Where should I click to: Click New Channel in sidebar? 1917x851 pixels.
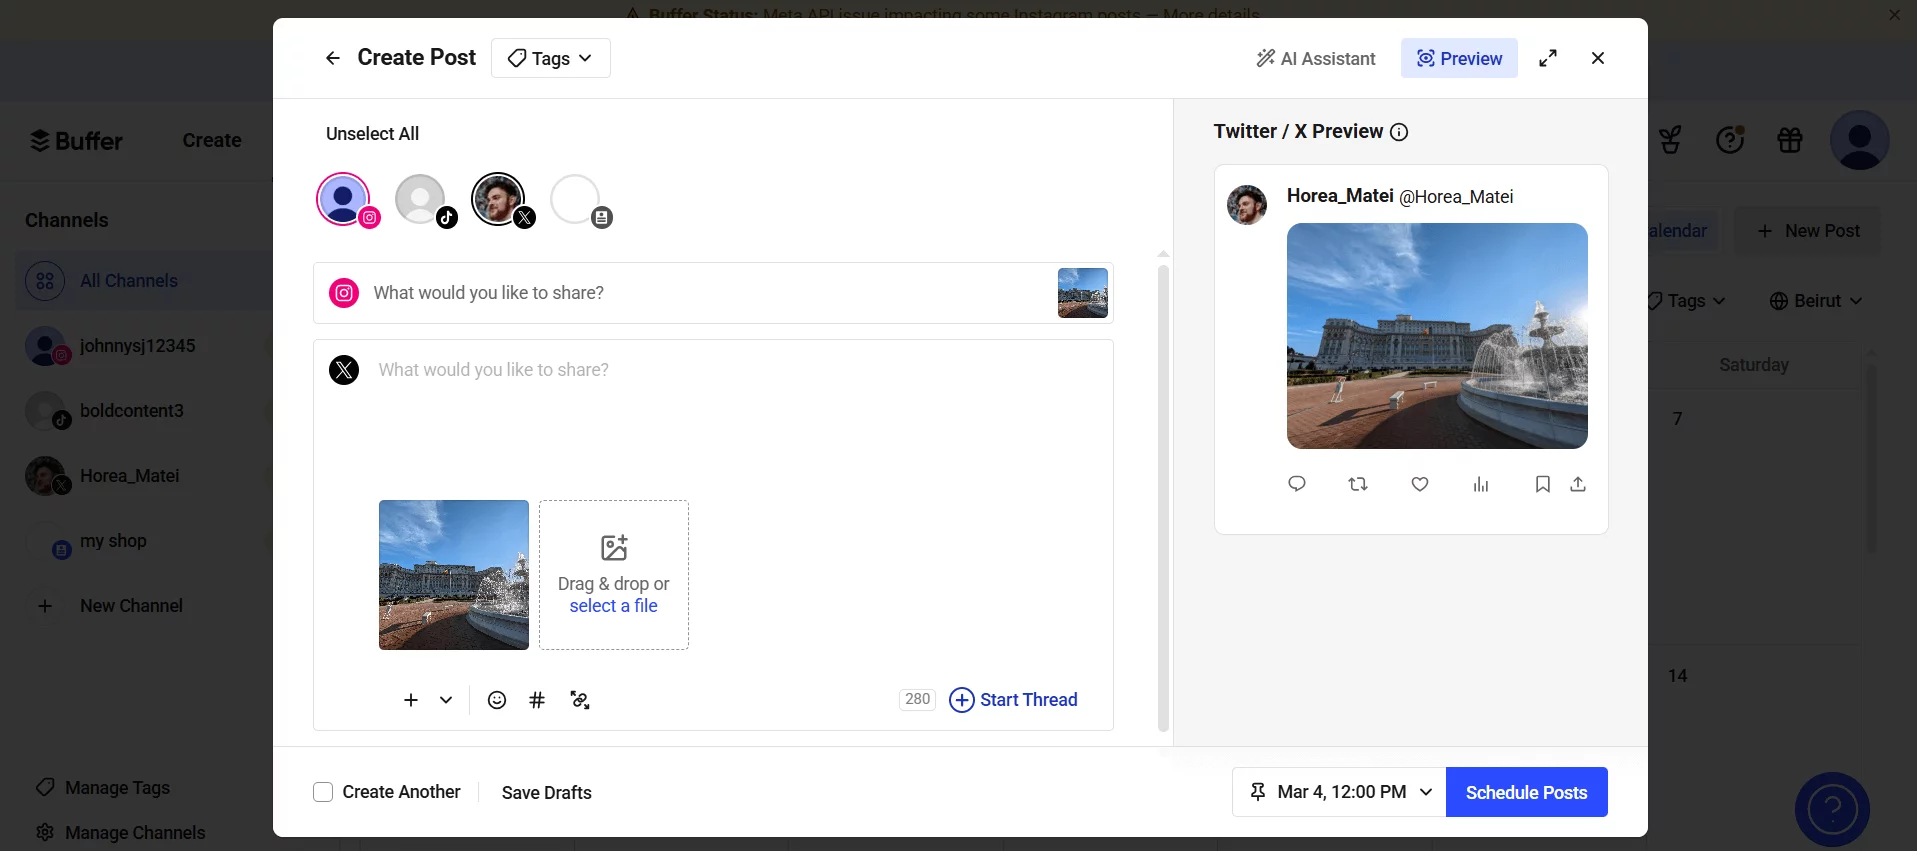pos(110,606)
